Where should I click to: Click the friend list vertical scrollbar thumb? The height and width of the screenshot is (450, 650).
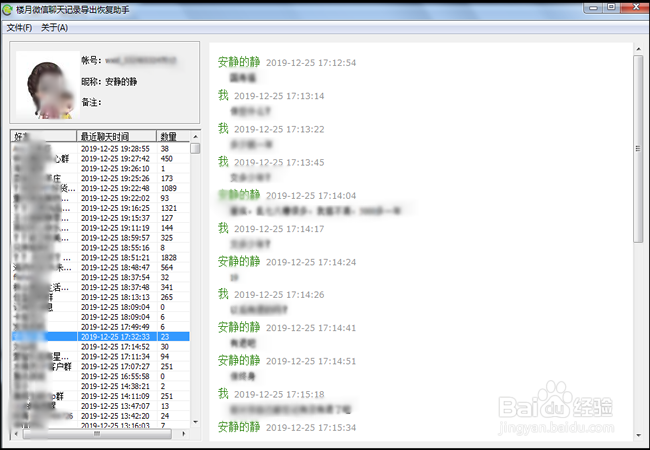pyautogui.click(x=195, y=148)
